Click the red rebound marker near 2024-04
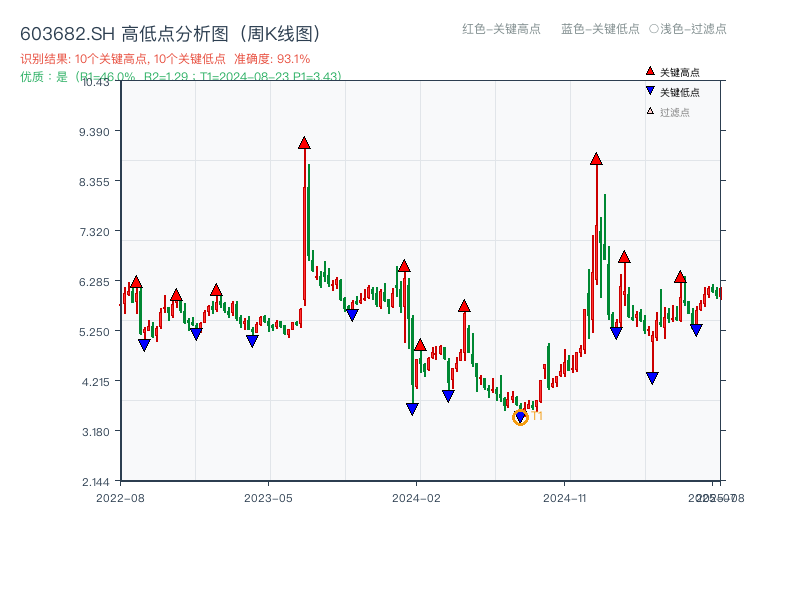Screen dimensions: 800x600 click(x=463, y=307)
